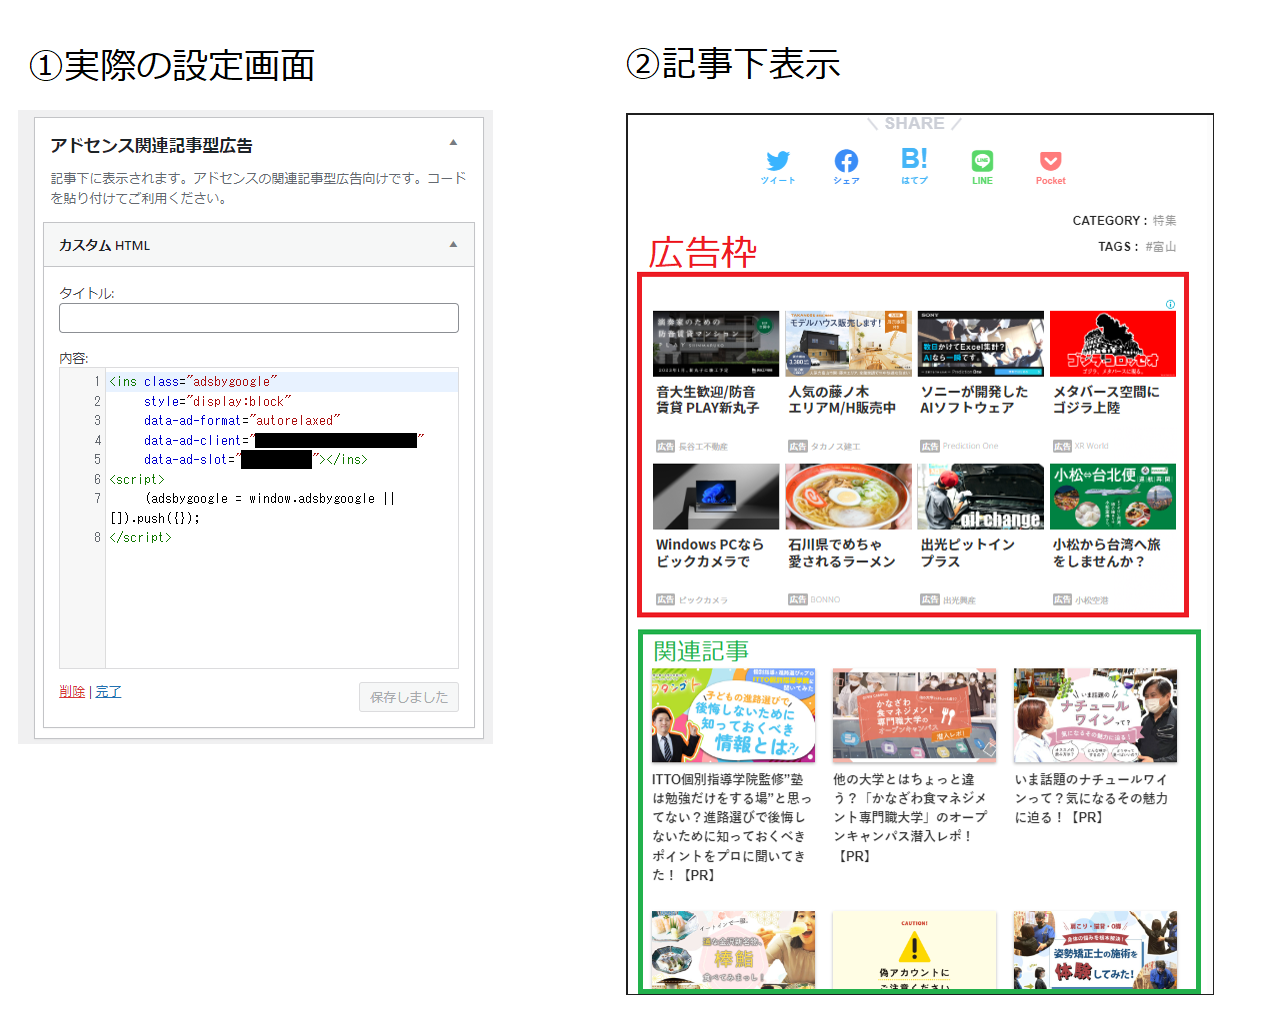The image size is (1264, 1023).
Task: Open the かなざわ食マネジメント専門職大学 article thumbnail
Action: point(914,715)
